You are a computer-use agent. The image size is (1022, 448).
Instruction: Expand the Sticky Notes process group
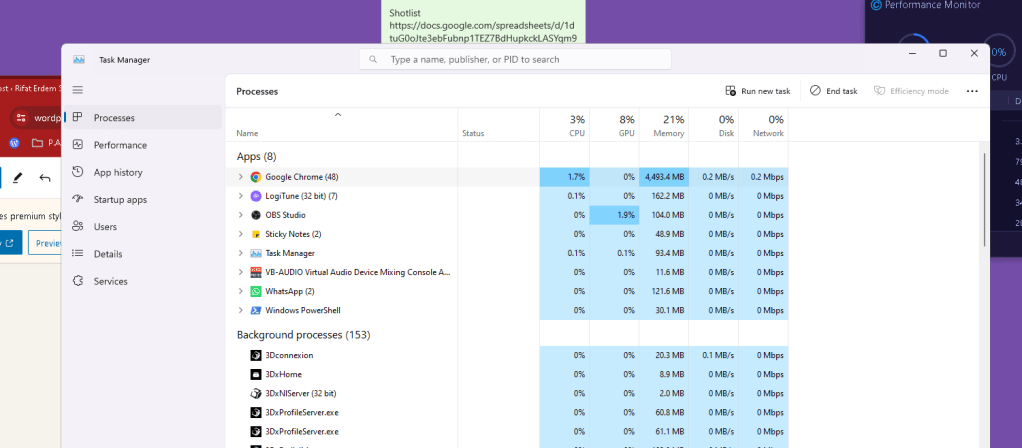tap(241, 233)
